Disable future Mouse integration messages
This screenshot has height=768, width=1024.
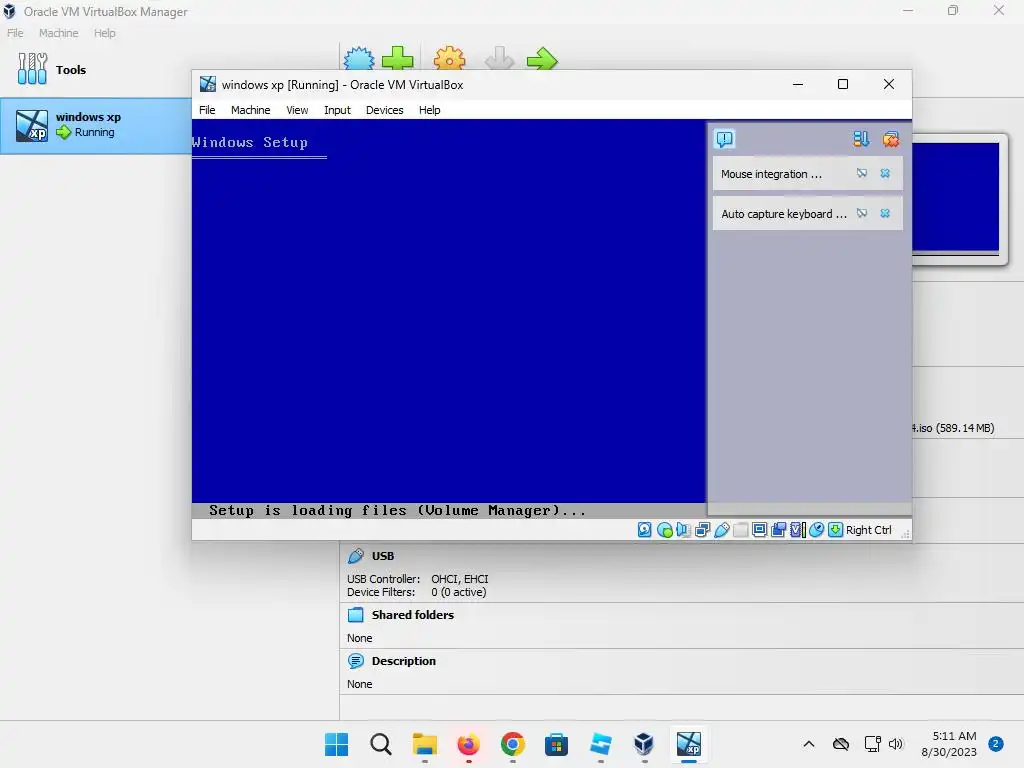[862, 173]
